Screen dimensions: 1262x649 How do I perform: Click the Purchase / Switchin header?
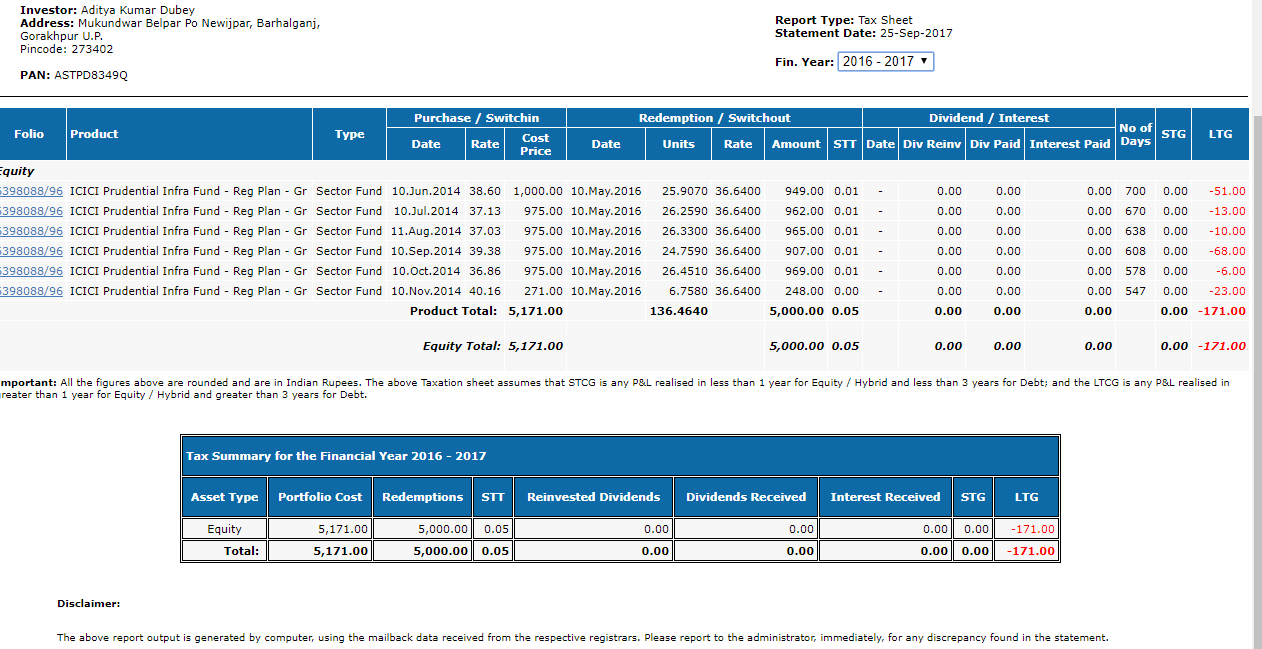tap(476, 118)
